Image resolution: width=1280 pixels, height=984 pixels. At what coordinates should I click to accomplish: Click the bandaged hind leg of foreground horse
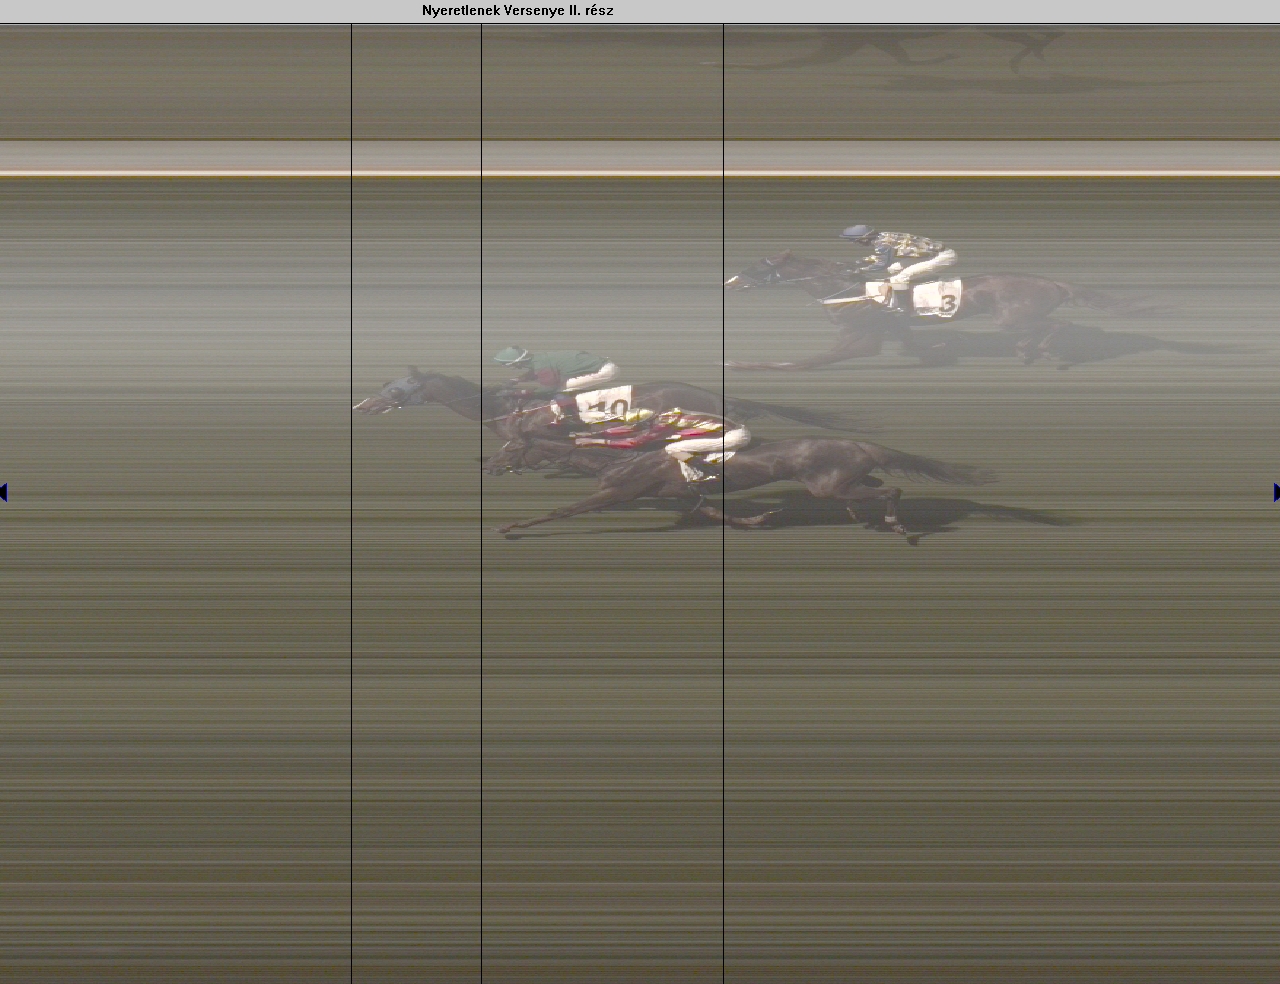pos(890,519)
